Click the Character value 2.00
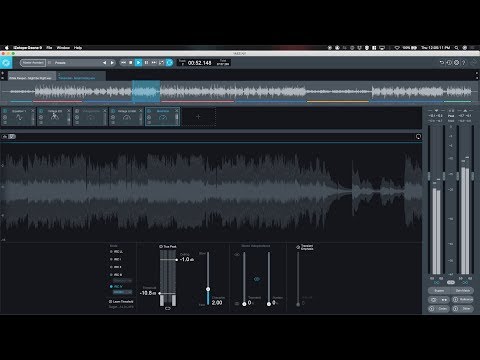480x360 pixels. [x=217, y=303]
